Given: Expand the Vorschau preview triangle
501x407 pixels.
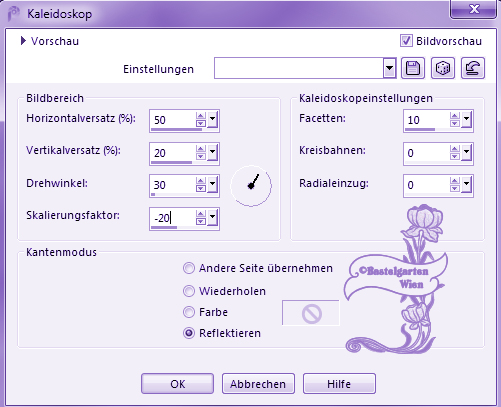Looking at the screenshot, I should 23,41.
